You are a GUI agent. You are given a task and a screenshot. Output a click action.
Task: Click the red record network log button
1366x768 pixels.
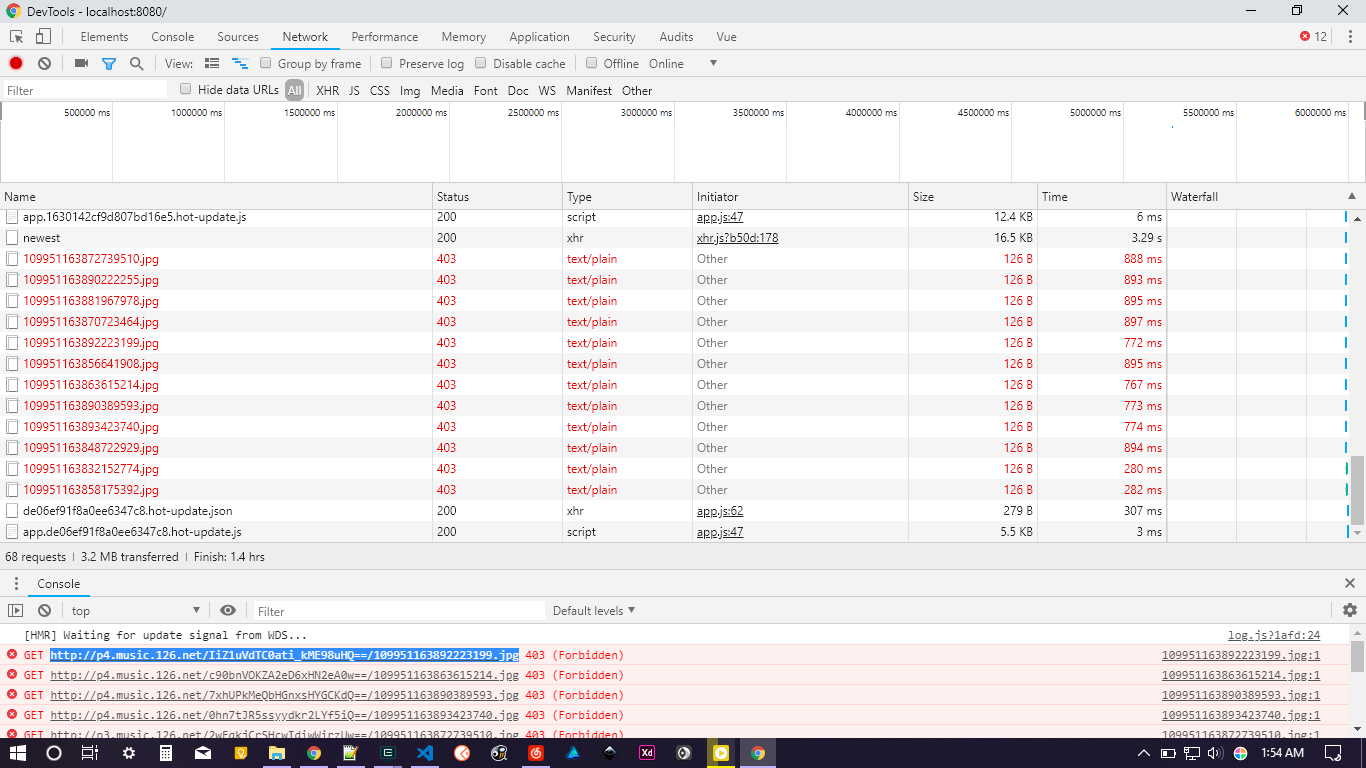coord(16,63)
